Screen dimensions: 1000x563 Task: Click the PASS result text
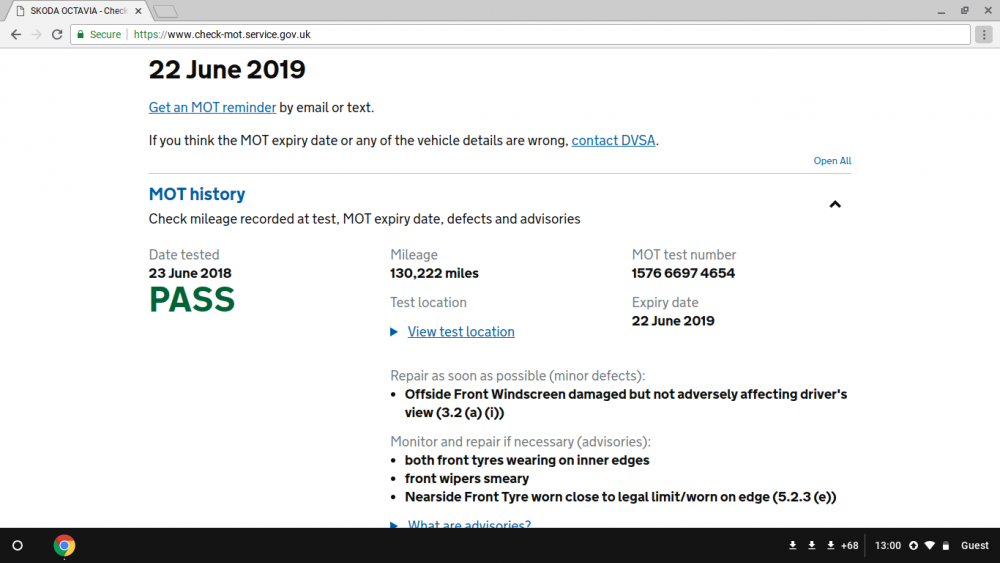[192, 300]
